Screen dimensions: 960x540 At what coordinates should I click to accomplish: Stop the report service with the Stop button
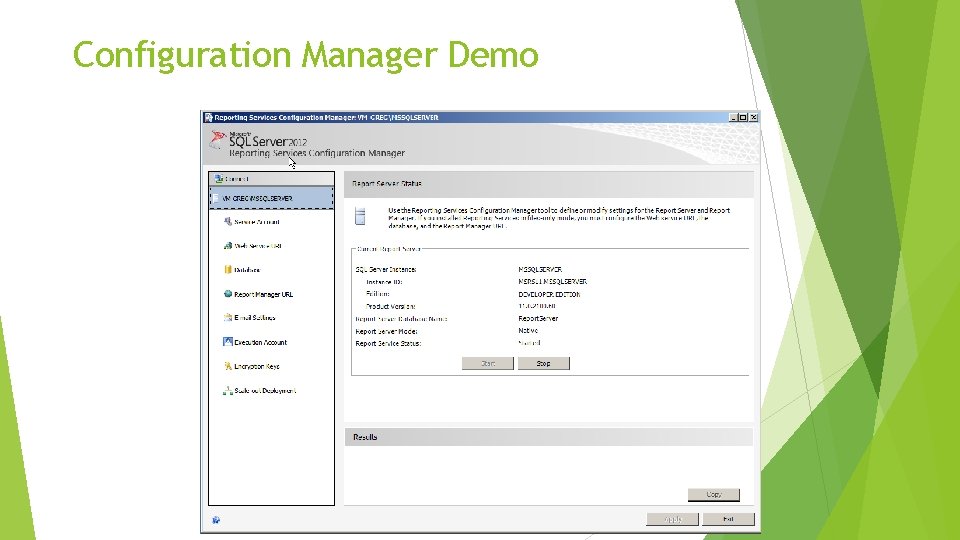coord(544,364)
